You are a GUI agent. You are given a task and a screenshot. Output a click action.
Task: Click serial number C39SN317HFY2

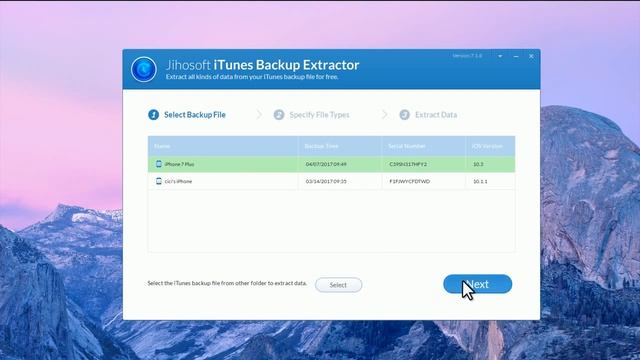coord(408,164)
